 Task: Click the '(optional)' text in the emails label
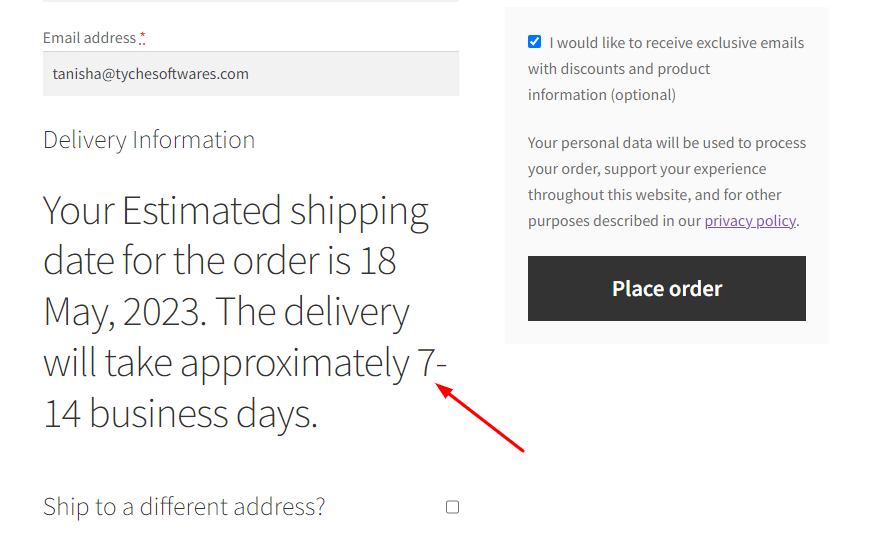(644, 95)
